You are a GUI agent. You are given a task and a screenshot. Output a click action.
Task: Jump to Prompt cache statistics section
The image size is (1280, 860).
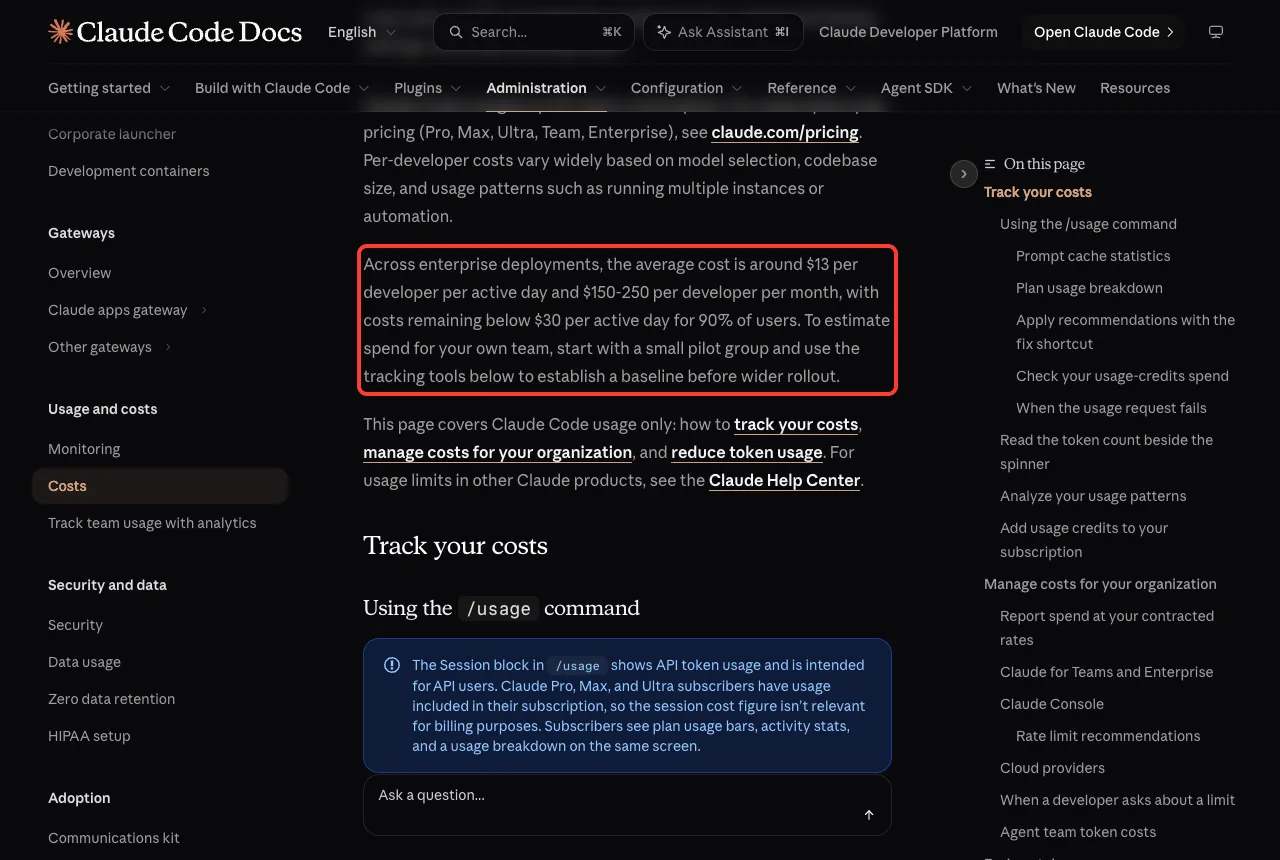pos(1093,256)
